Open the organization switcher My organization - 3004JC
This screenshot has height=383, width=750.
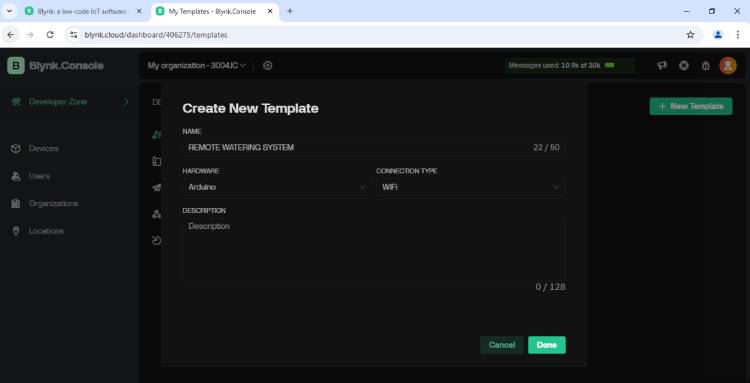[197, 66]
